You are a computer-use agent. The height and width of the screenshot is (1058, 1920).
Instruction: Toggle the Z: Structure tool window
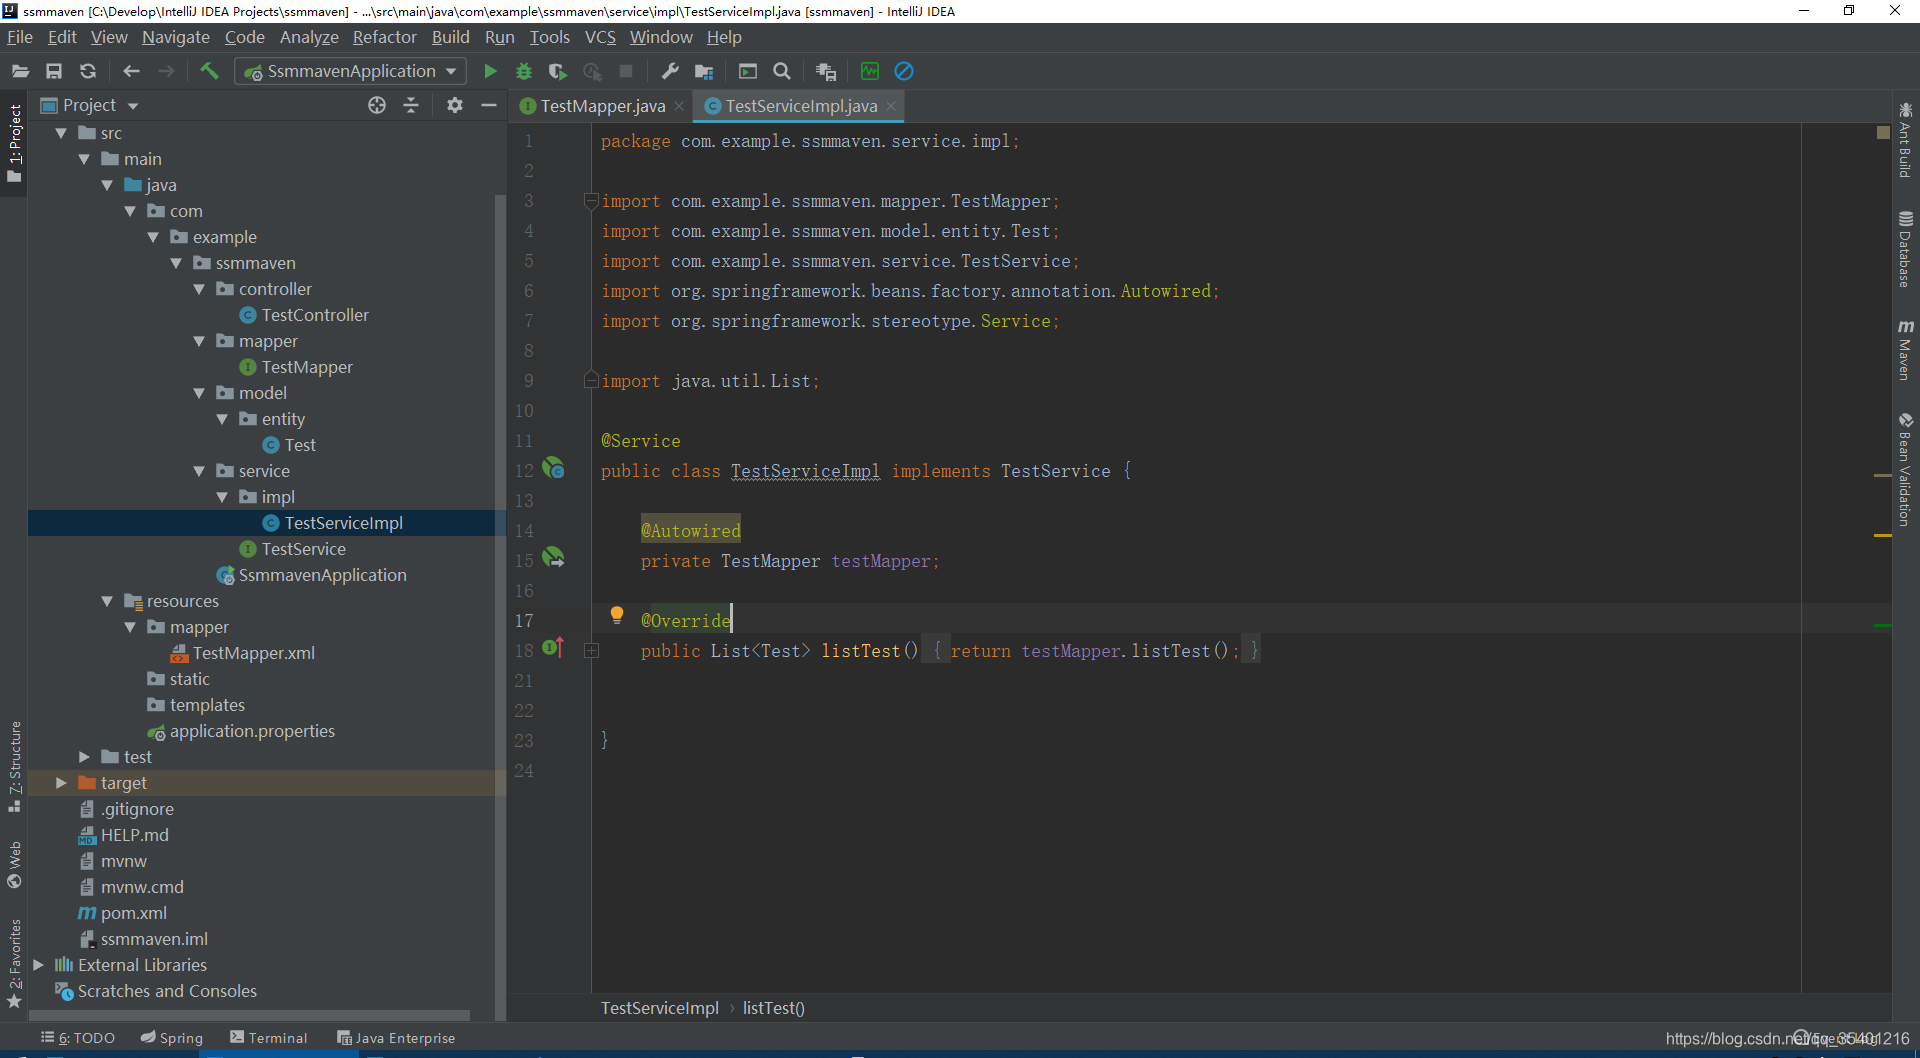14,766
